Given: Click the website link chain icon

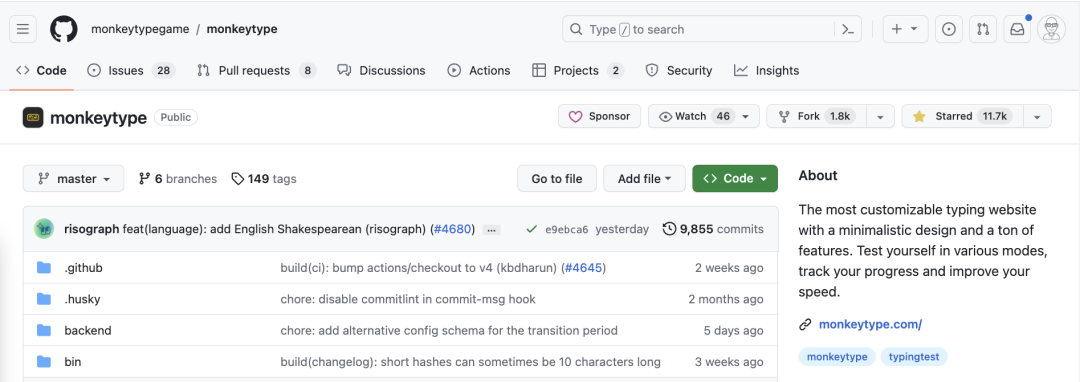Looking at the screenshot, I should (x=804, y=324).
